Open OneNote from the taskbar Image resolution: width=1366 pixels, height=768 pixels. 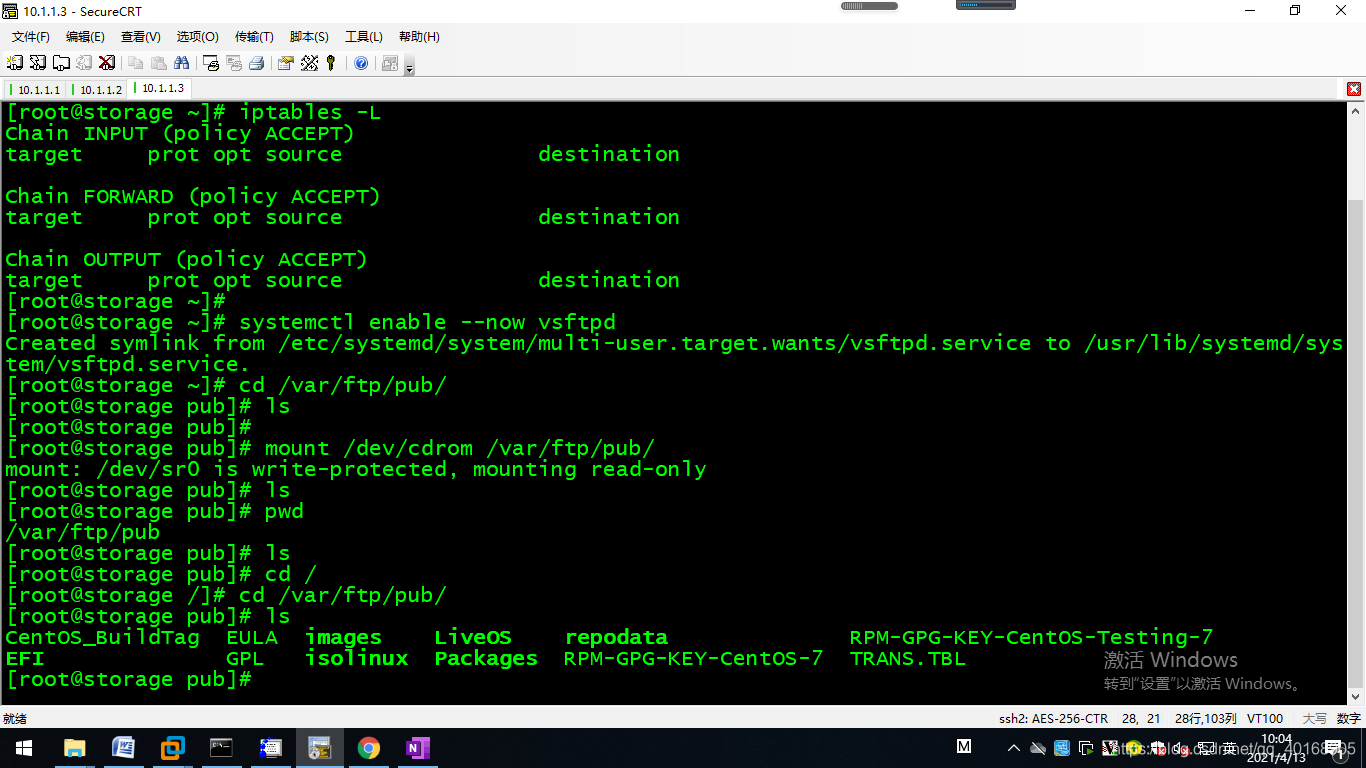click(417, 748)
